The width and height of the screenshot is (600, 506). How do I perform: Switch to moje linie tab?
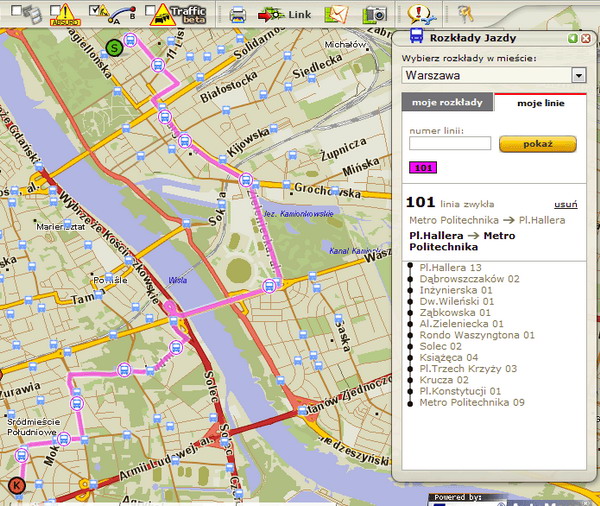540,103
